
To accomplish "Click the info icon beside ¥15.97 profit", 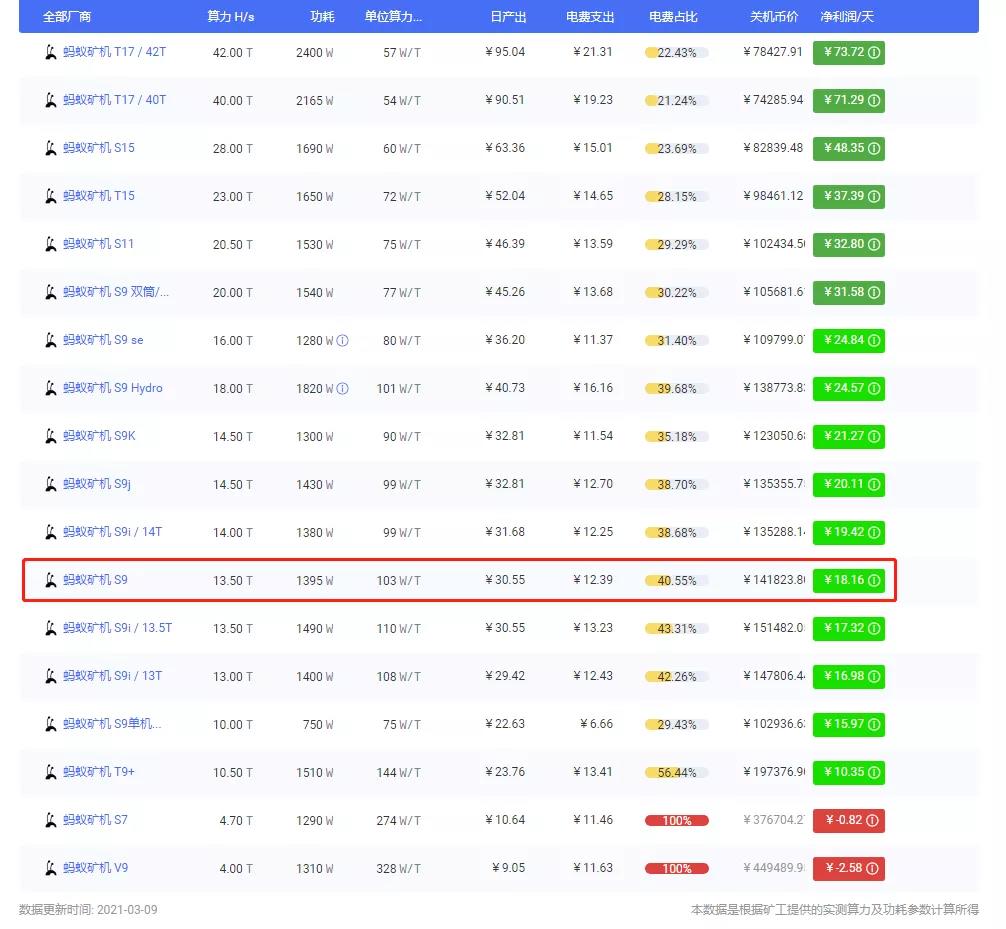I will (x=874, y=724).
